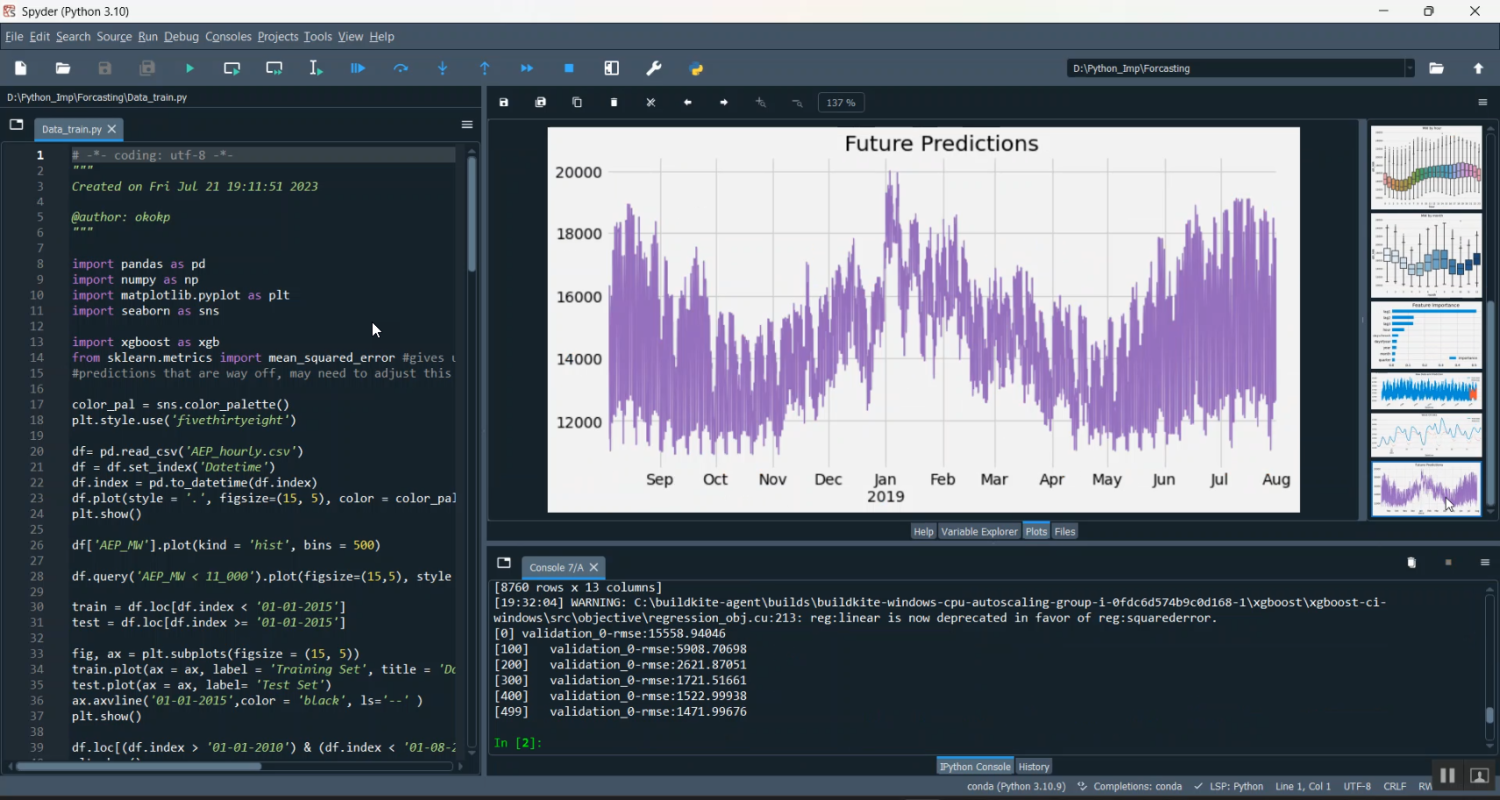1500x800 pixels.
Task: Open the Console 7/A options menu
Action: [x=1484, y=562]
